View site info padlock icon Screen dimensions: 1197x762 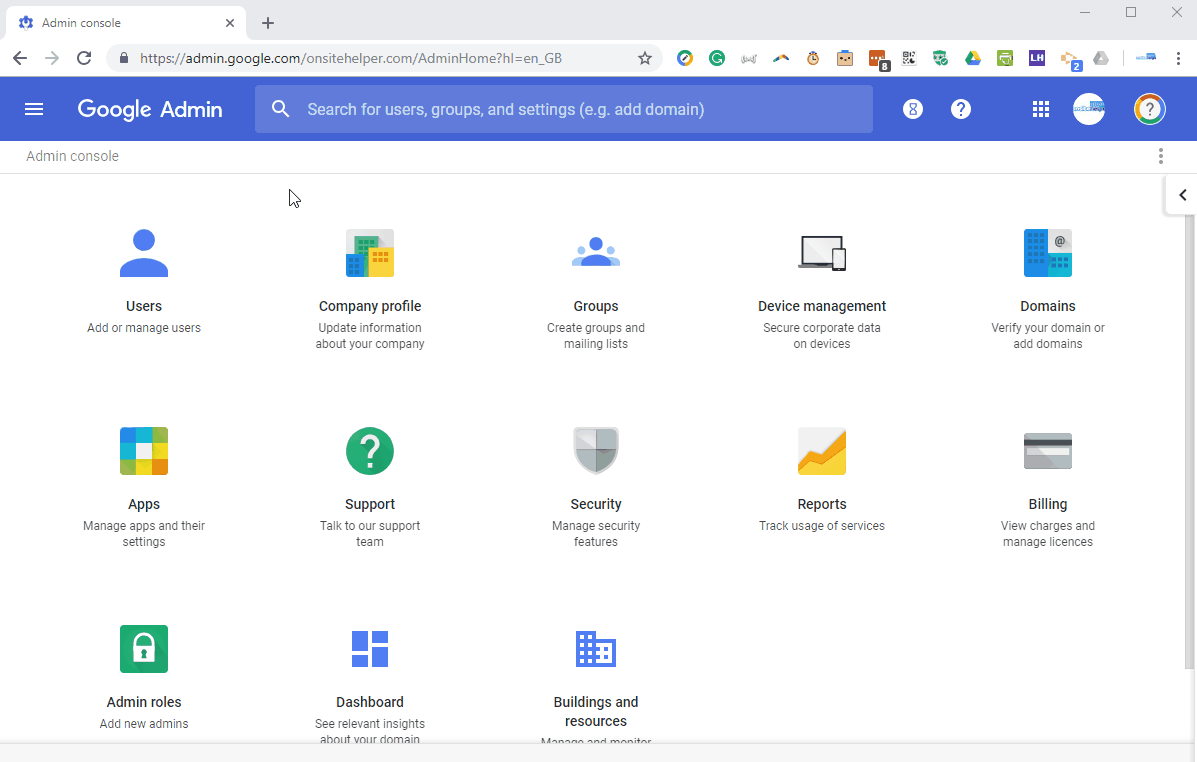(124, 58)
